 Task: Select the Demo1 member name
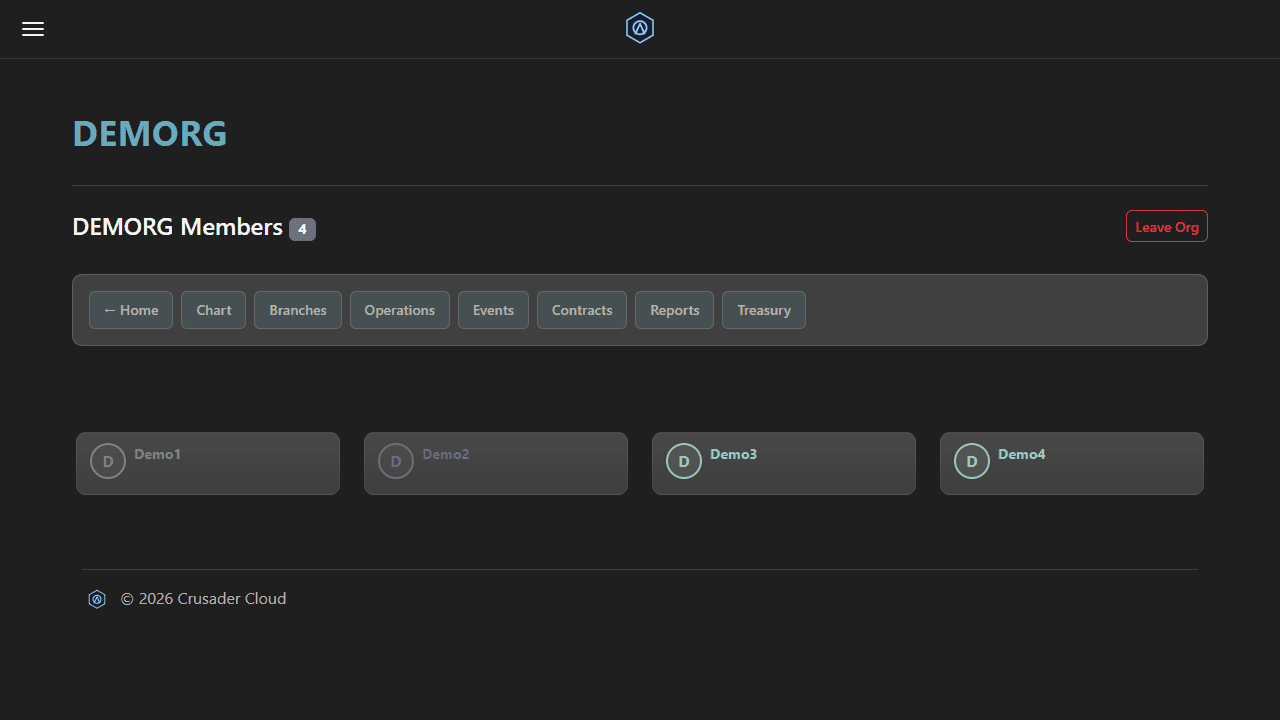(157, 454)
